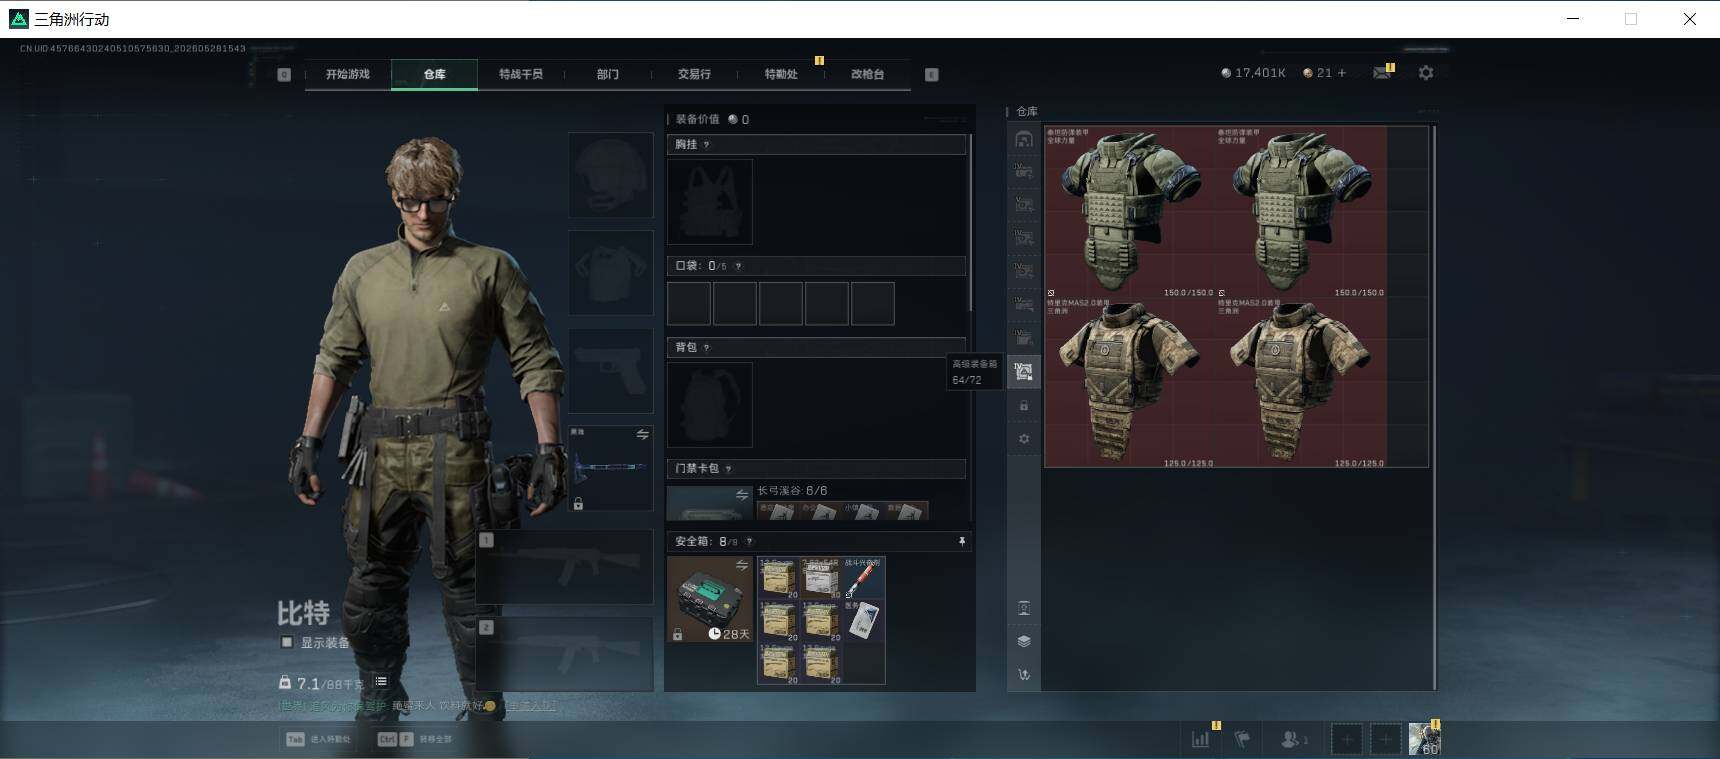Open the weight details list icon

(x=381, y=682)
